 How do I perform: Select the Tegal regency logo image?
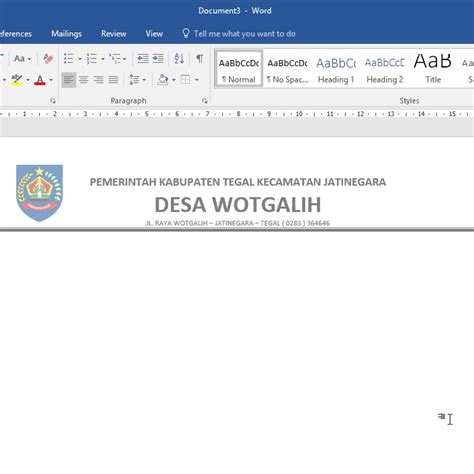click(40, 193)
